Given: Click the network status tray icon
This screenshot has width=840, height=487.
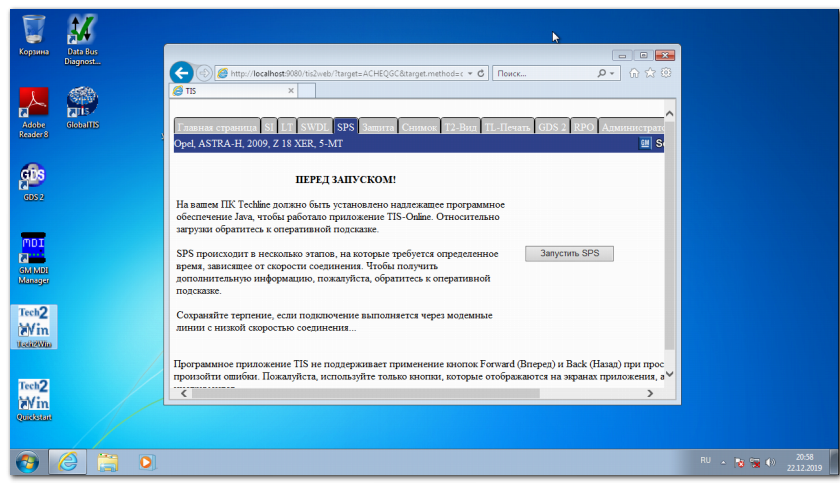Looking at the screenshot, I should tap(755, 462).
